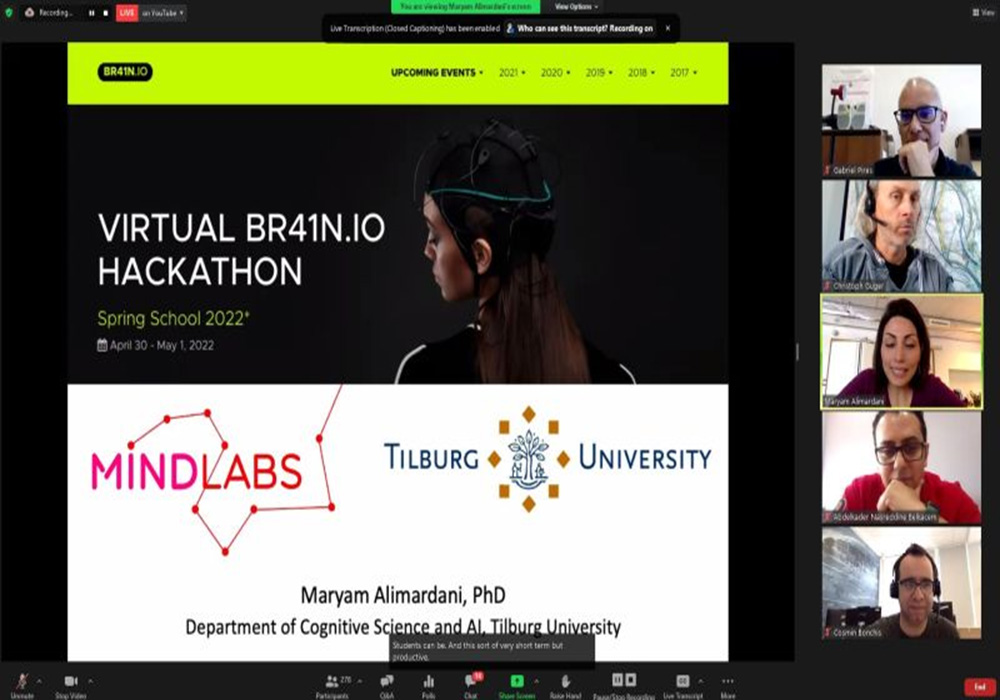Screen dimensions: 1000x700
Task: Click the Stop Video camera icon
Action: (71, 681)
